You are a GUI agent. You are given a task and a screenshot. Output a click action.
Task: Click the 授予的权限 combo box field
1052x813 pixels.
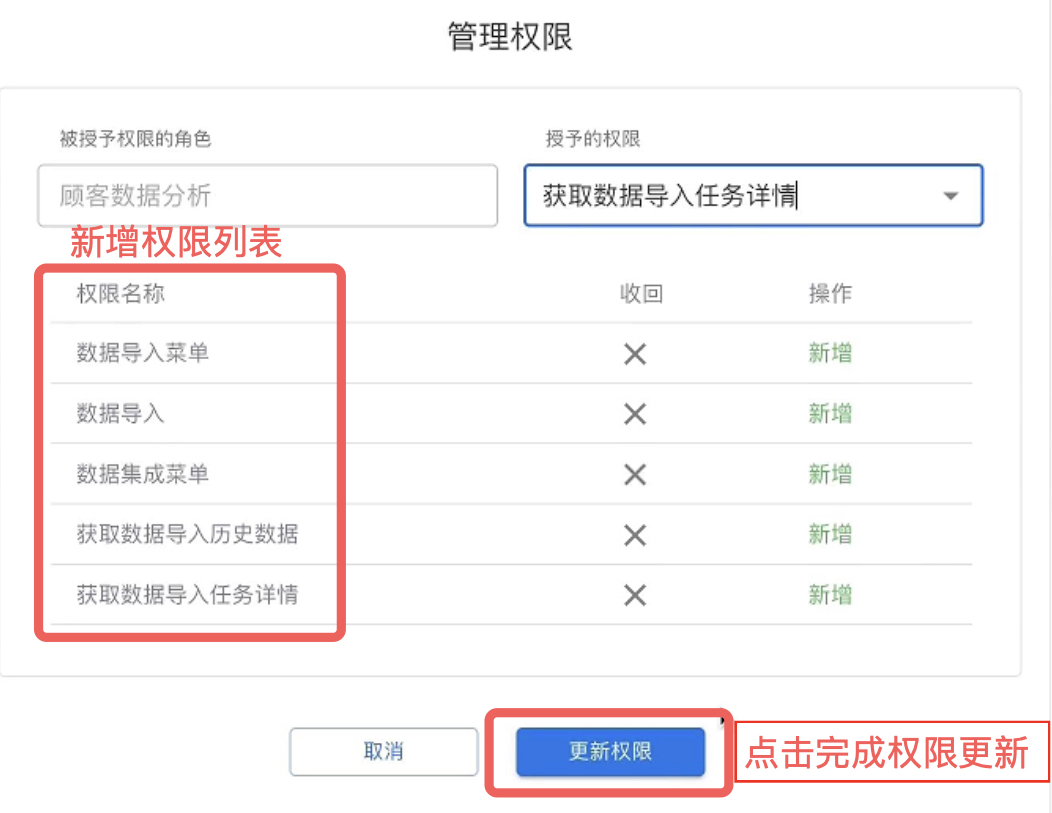coord(753,195)
